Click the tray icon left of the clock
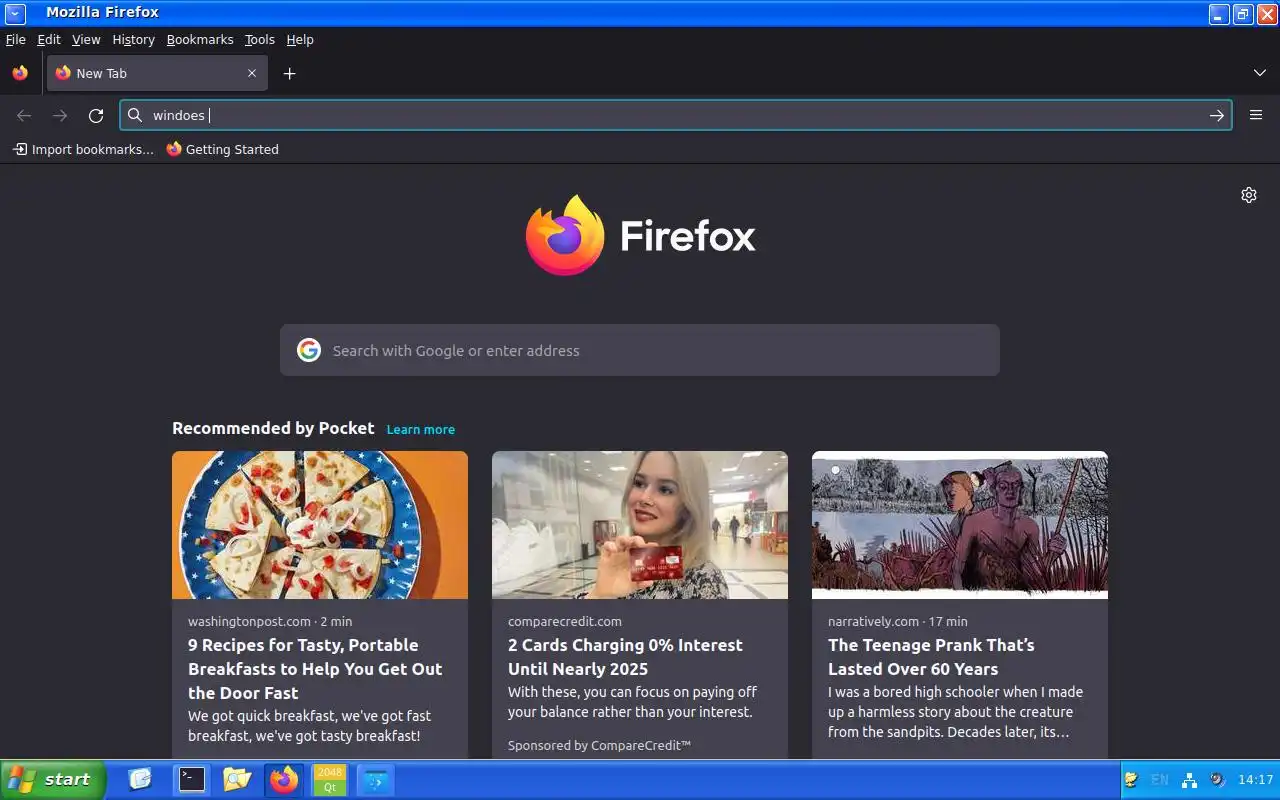 [1217, 779]
